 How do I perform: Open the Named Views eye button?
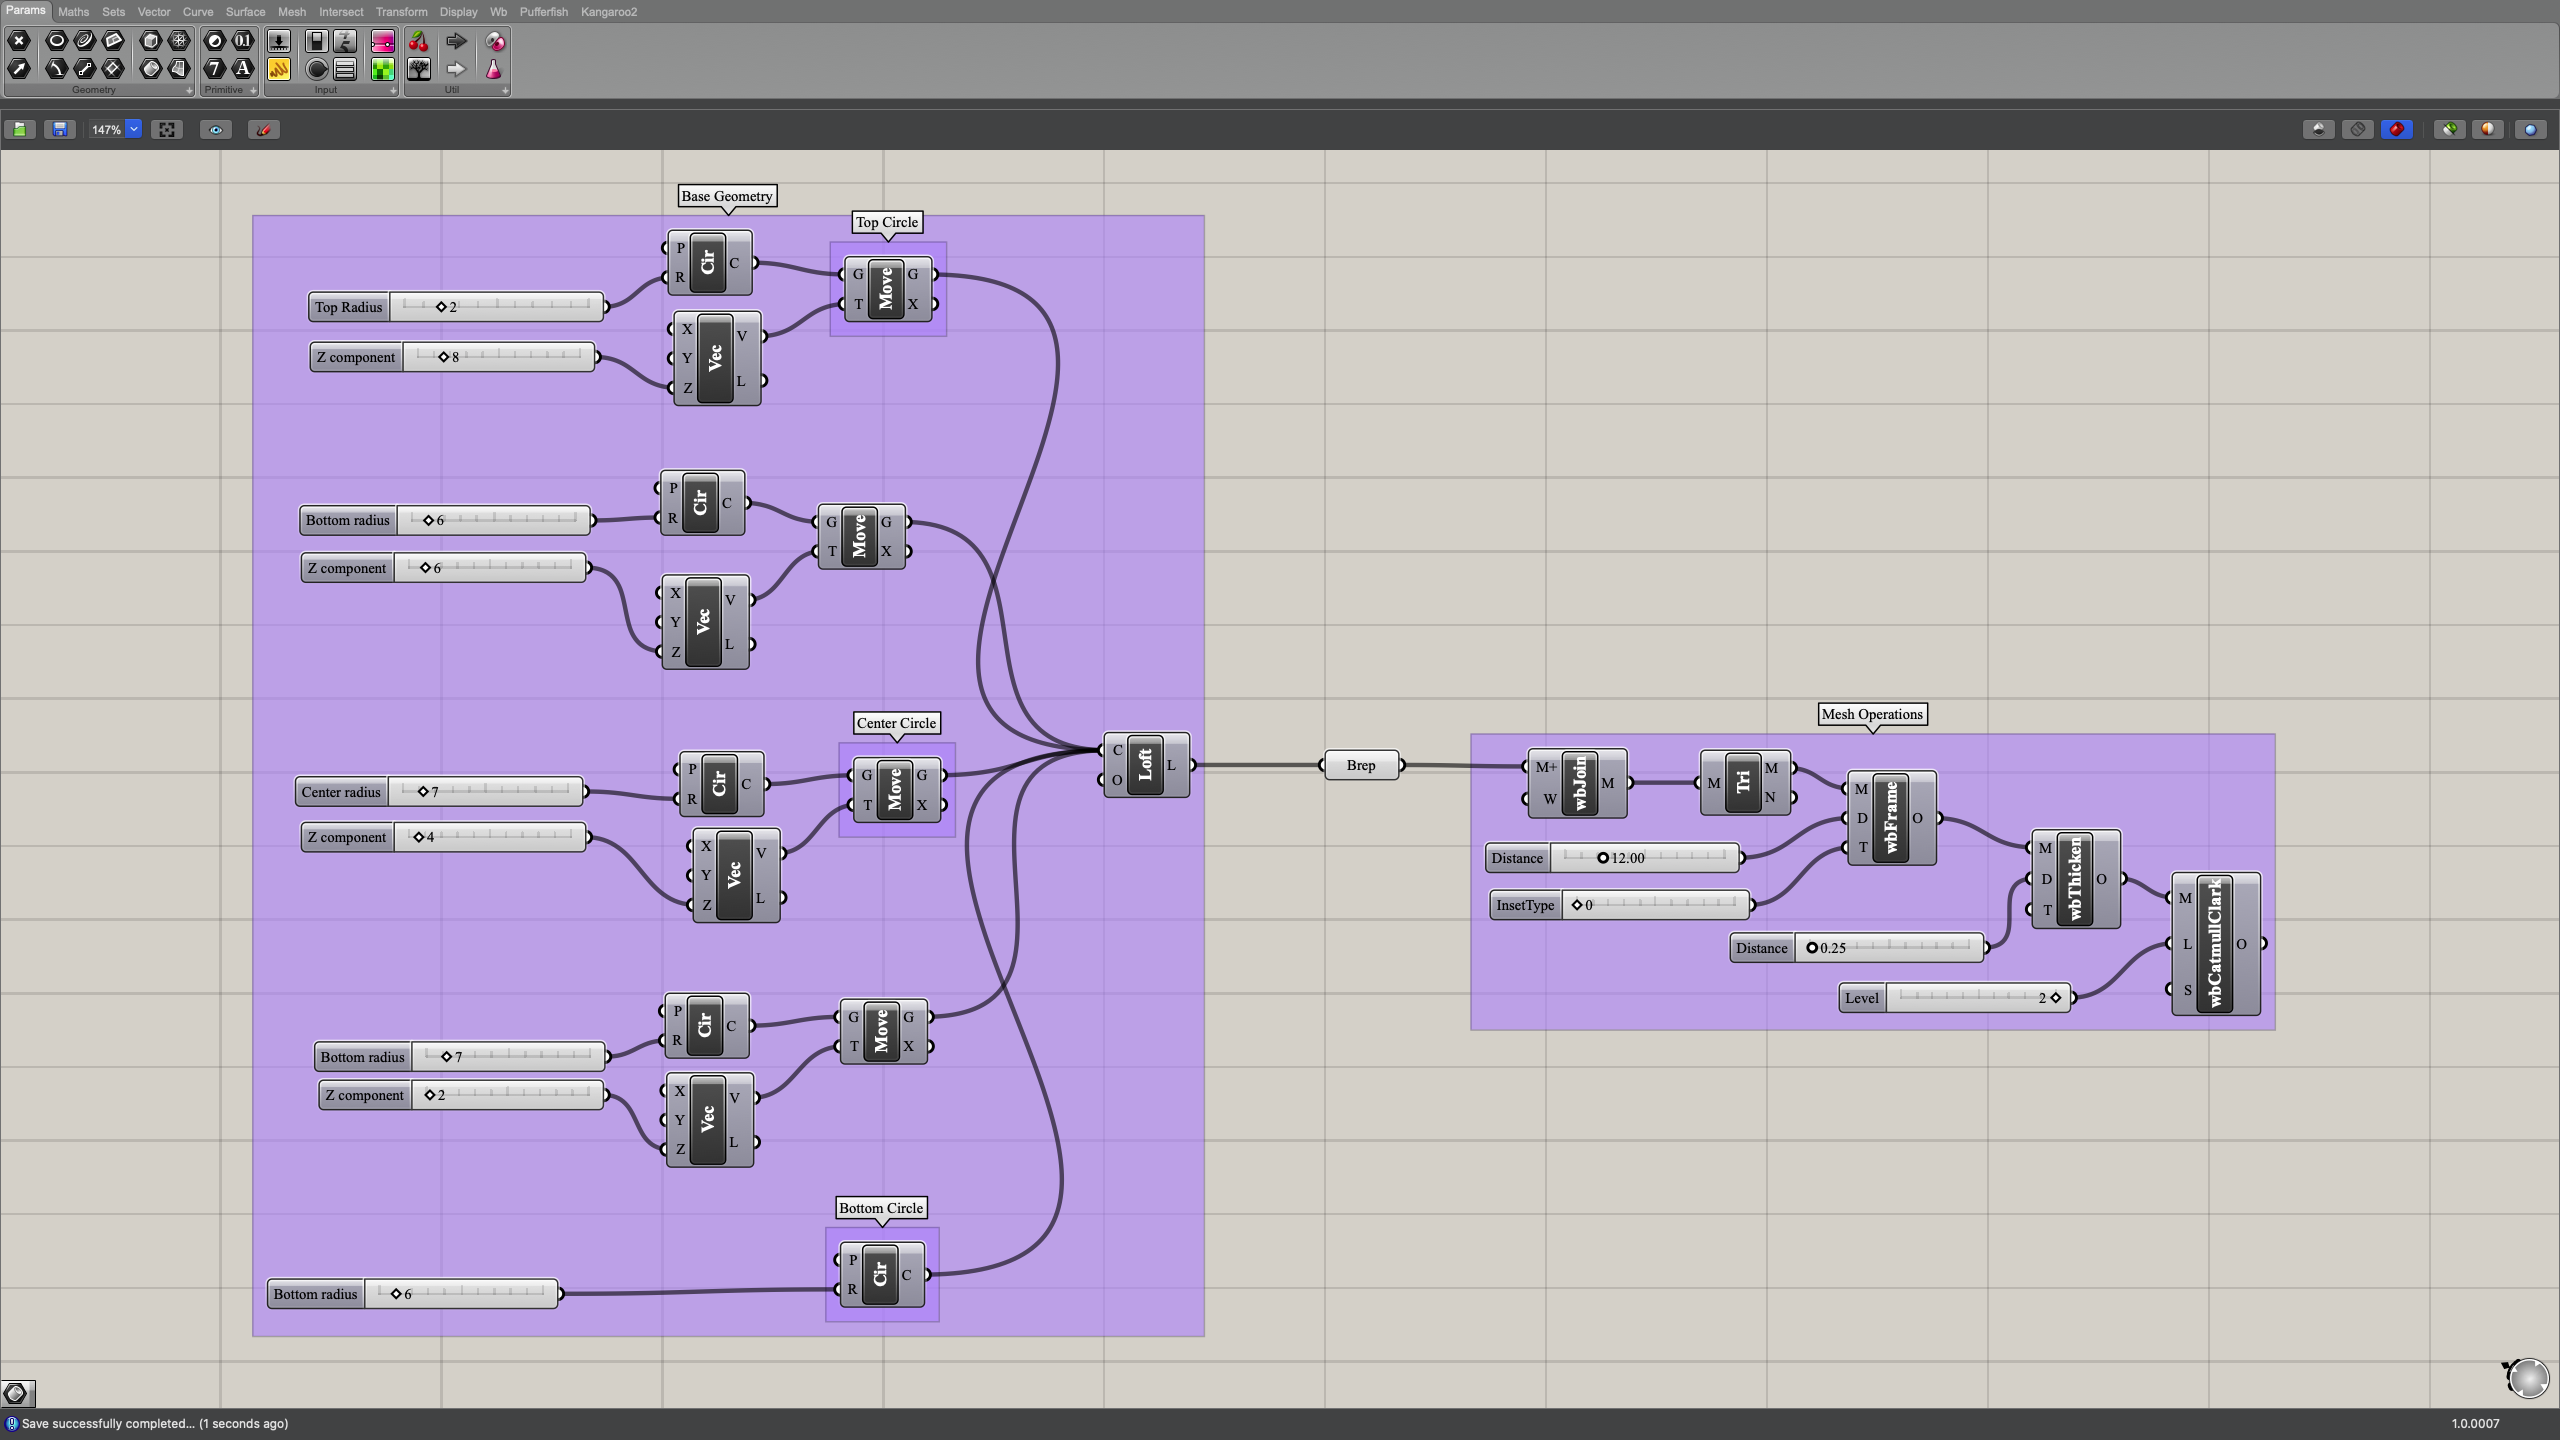216,129
